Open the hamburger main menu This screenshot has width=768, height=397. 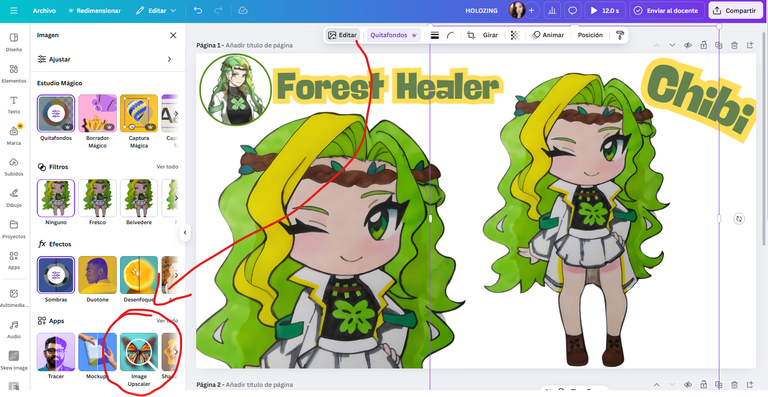[x=14, y=10]
